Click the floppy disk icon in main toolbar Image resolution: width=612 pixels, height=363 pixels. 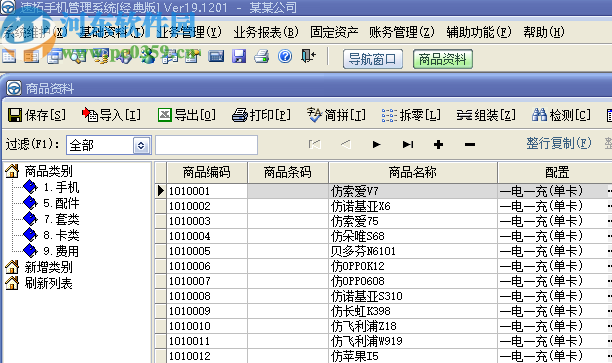[239, 57]
